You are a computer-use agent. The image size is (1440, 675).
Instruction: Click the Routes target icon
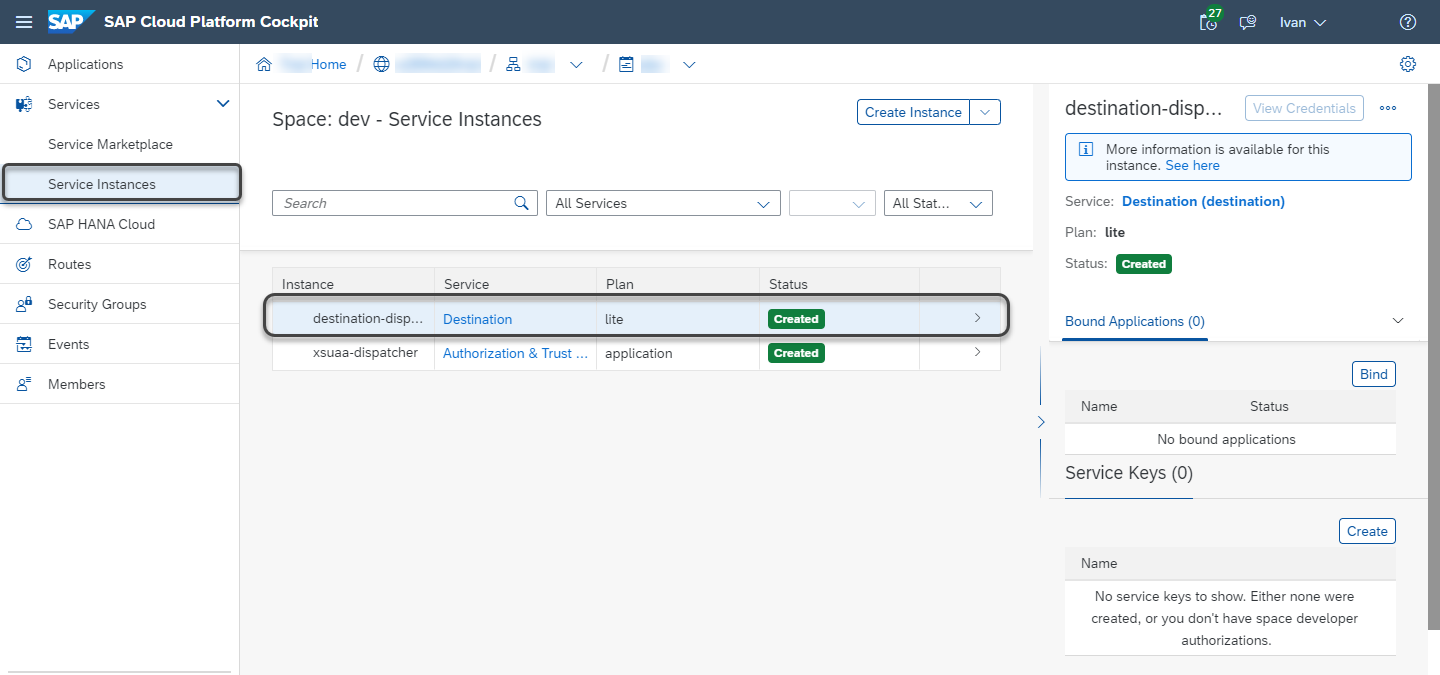click(24, 264)
